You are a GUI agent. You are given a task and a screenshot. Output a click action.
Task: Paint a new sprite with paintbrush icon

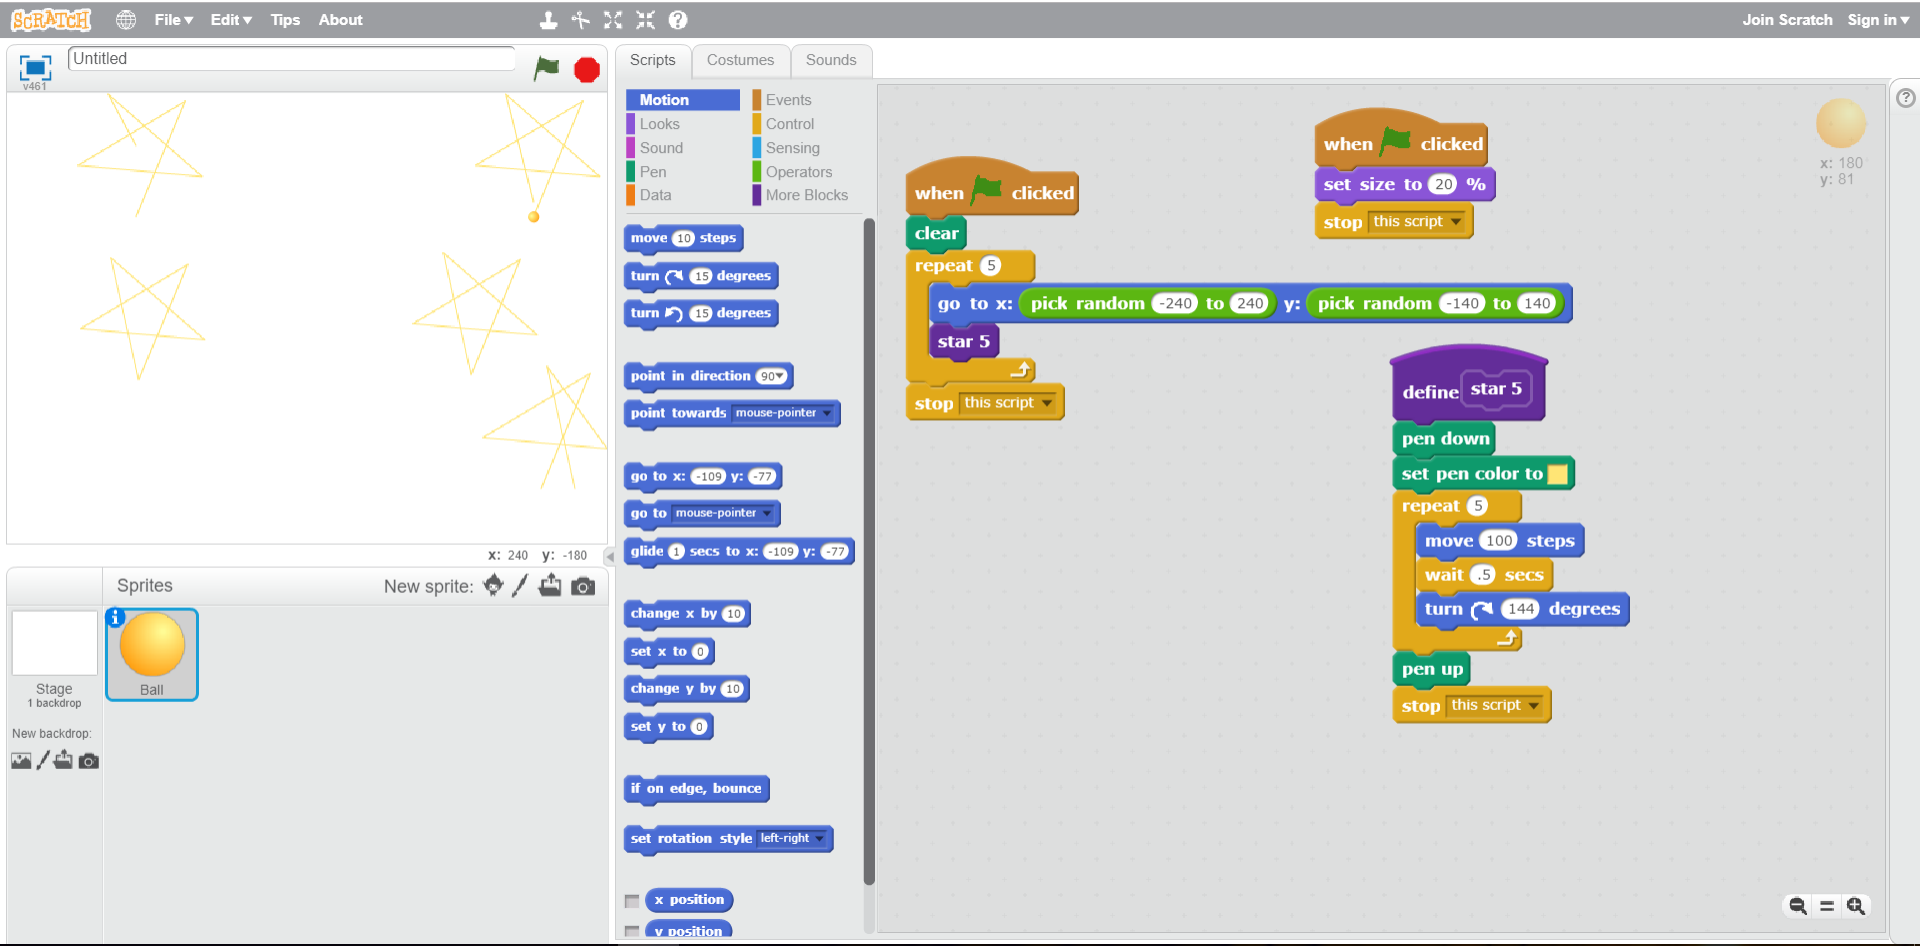pos(520,586)
